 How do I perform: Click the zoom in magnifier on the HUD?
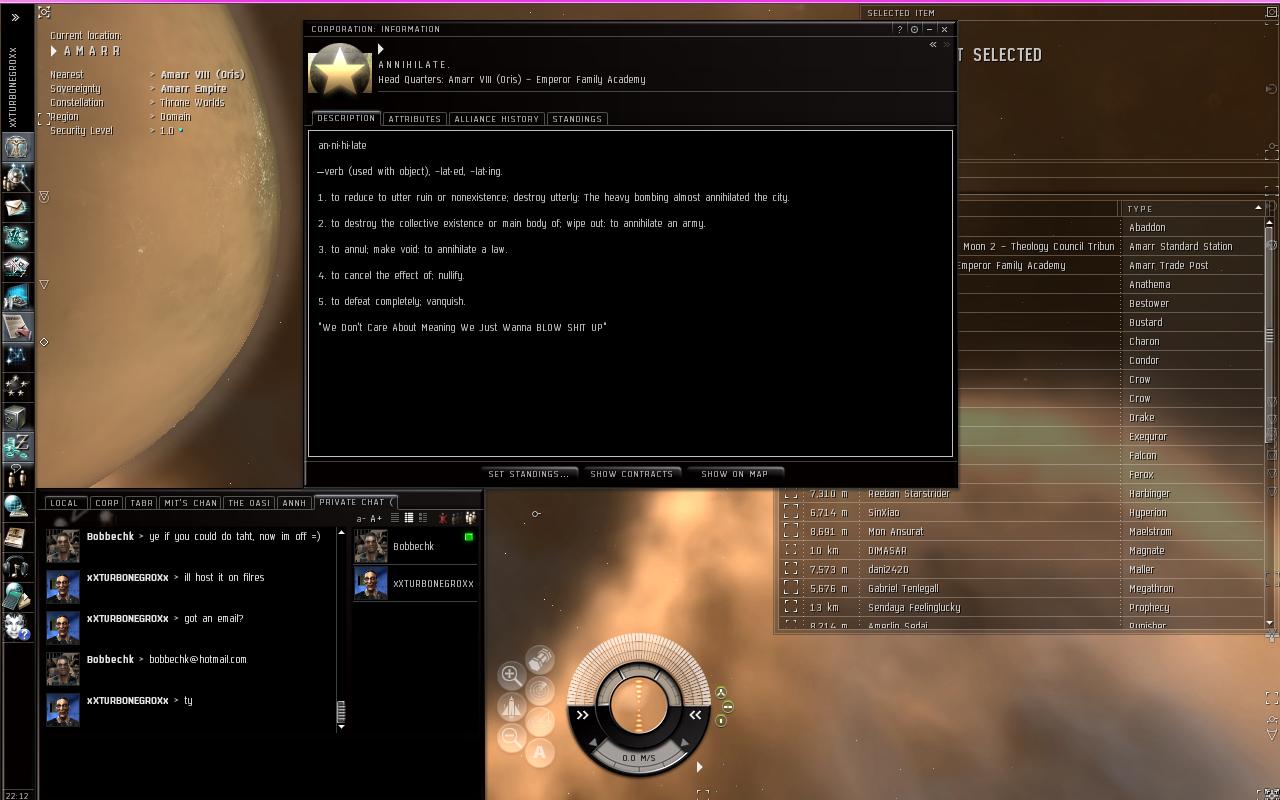(511, 675)
